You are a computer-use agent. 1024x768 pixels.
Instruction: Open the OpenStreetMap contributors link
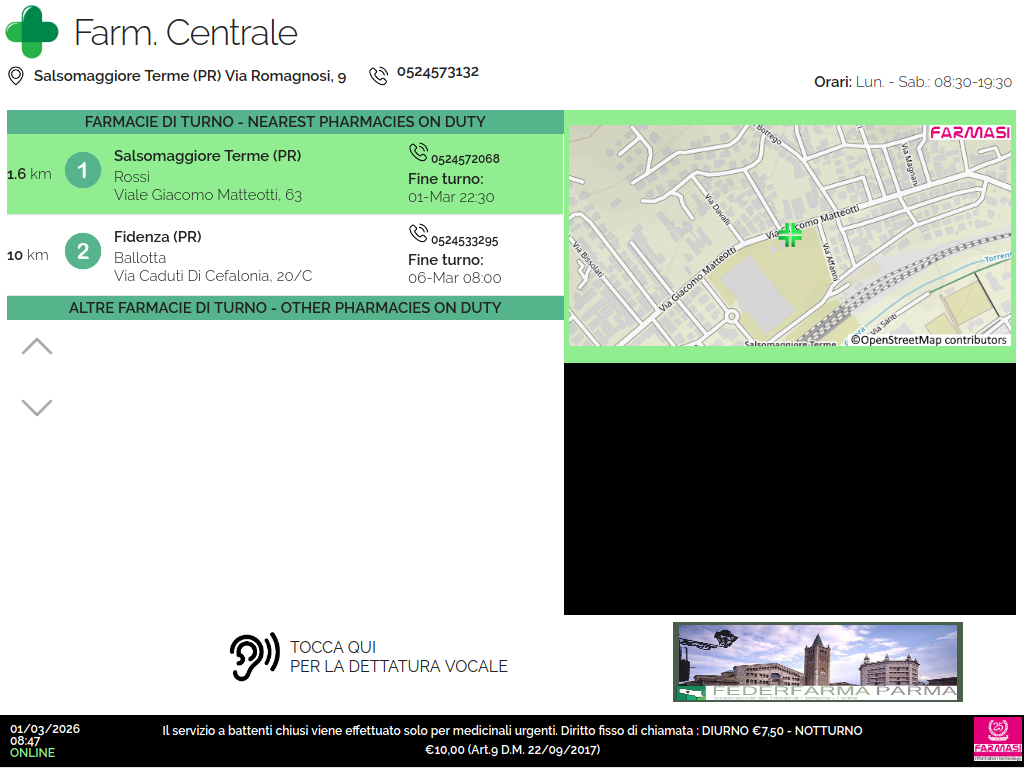928,340
